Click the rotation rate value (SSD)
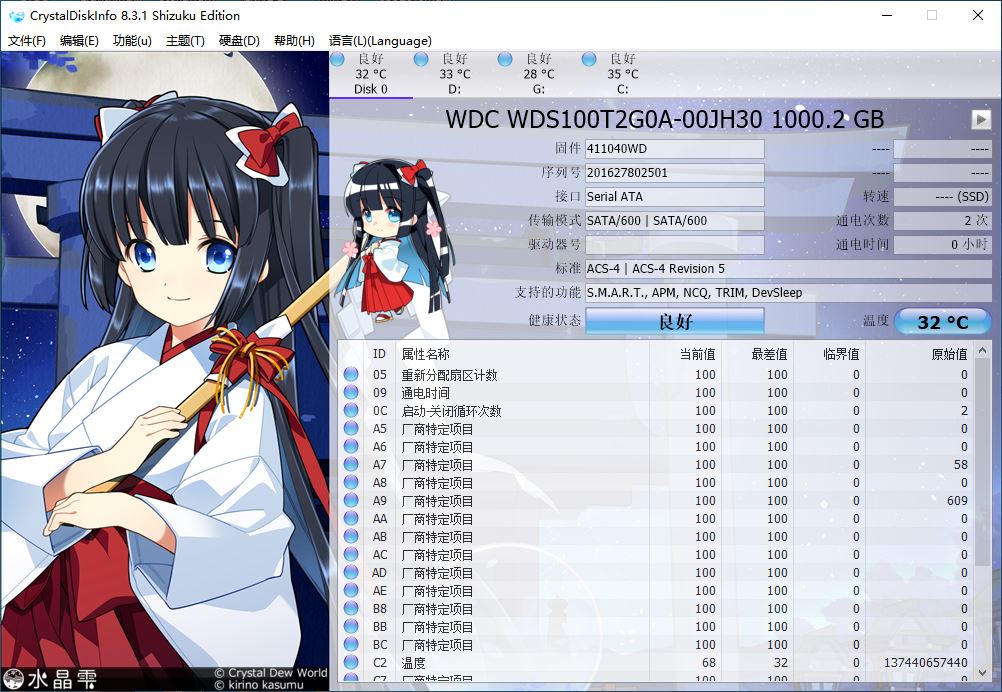The width and height of the screenshot is (1002, 692). click(943, 197)
